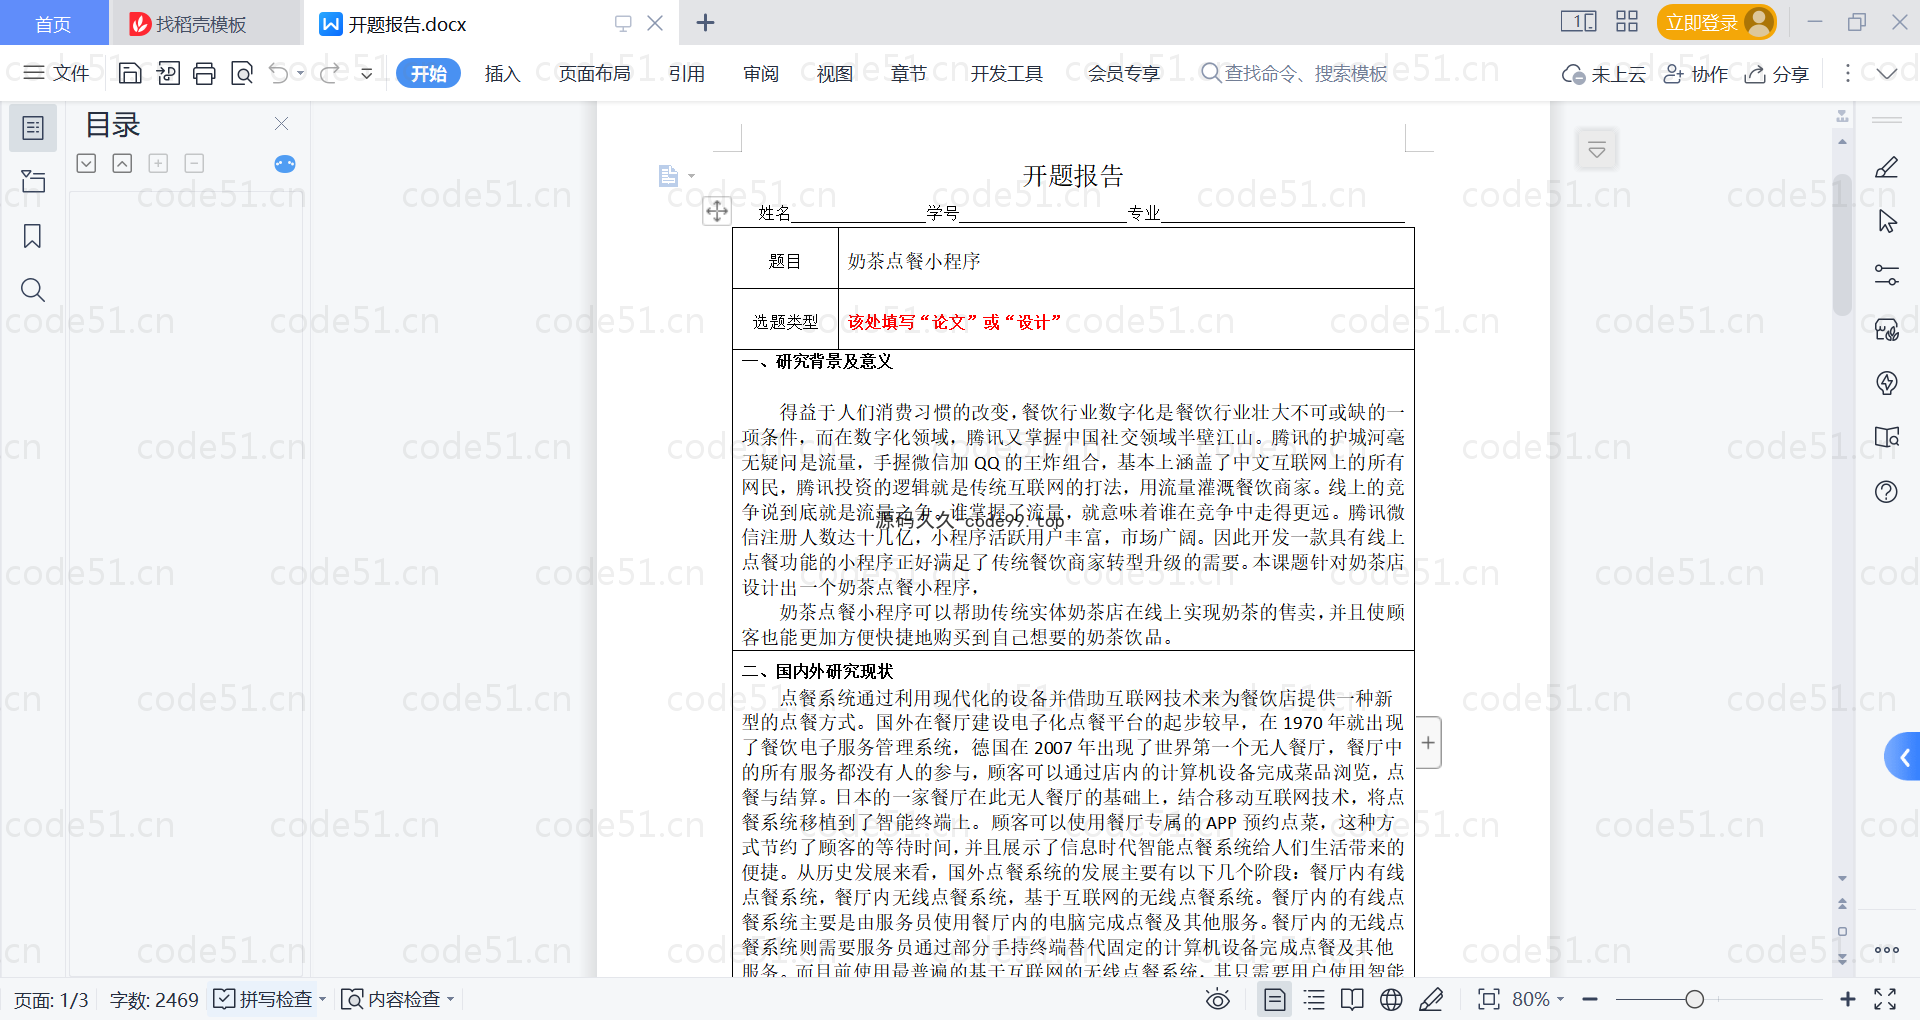Viewport: 1920px width, 1020px height.
Task: Click the 内容检查 button
Action: [x=390, y=999]
